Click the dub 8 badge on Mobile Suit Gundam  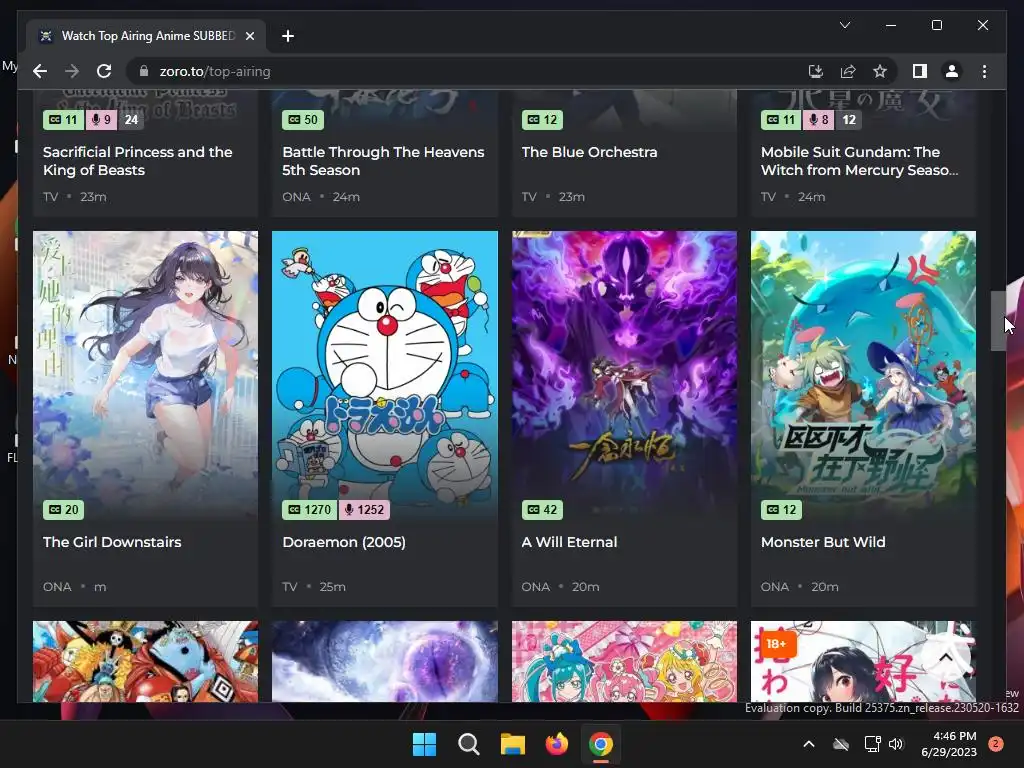819,120
